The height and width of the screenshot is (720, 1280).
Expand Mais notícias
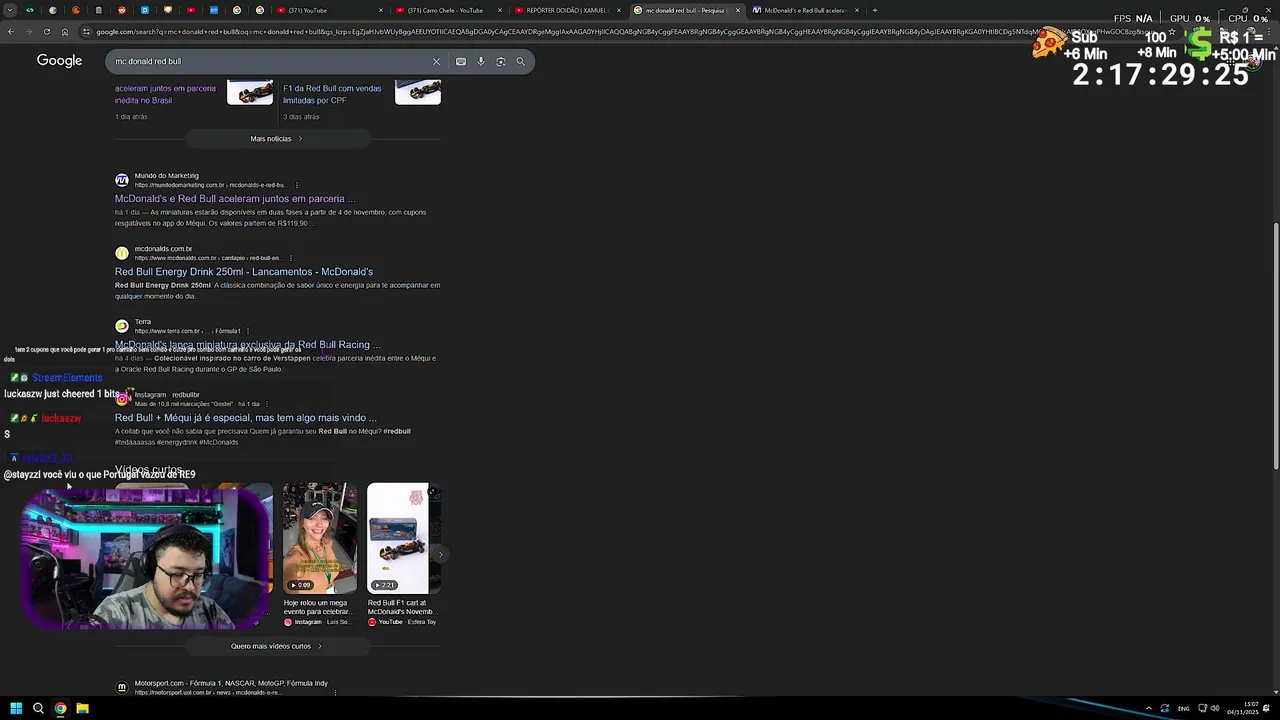point(277,139)
